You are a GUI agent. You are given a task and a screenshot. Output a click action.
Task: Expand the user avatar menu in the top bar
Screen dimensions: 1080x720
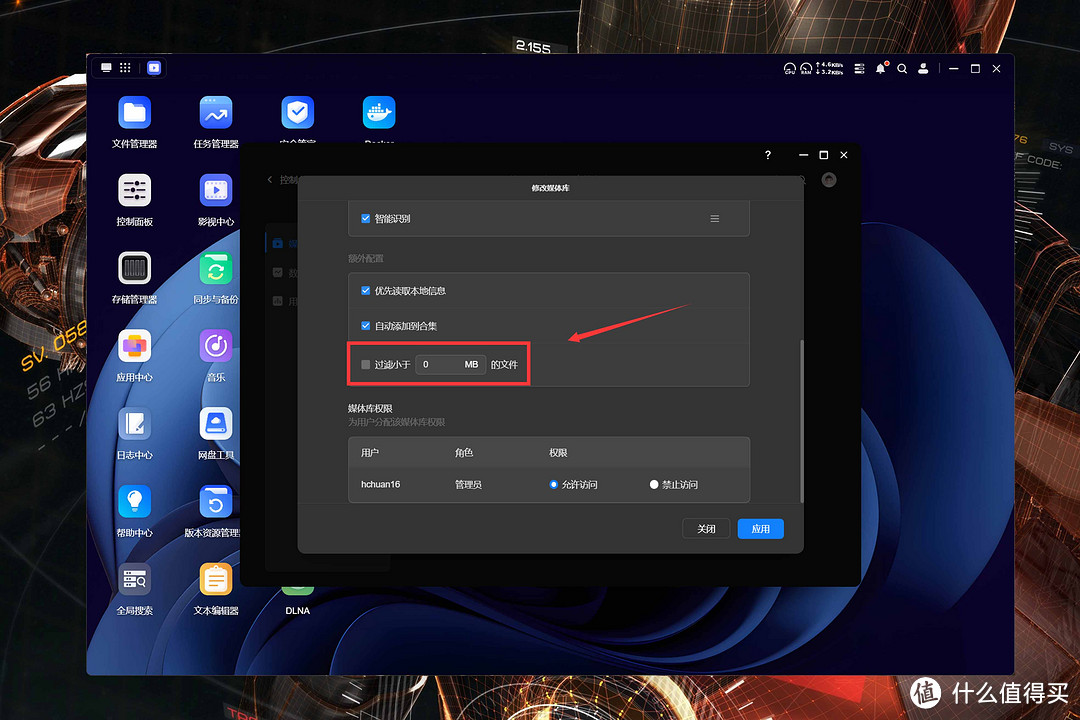coord(922,68)
